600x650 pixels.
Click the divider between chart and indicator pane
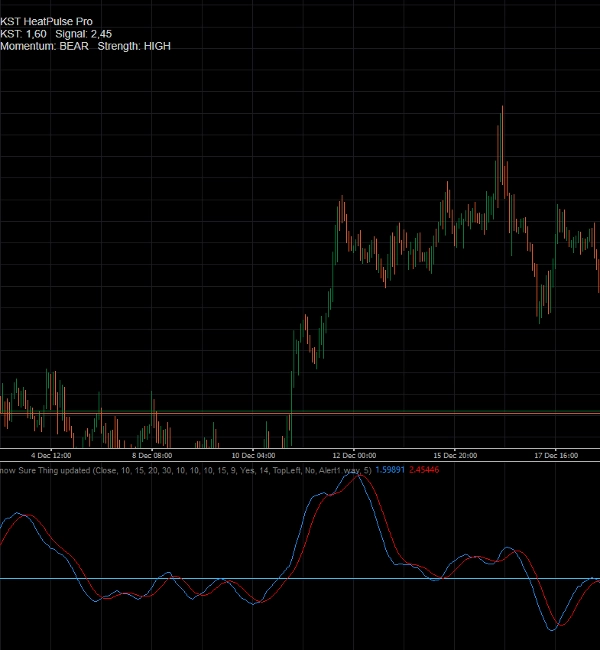tap(300, 462)
